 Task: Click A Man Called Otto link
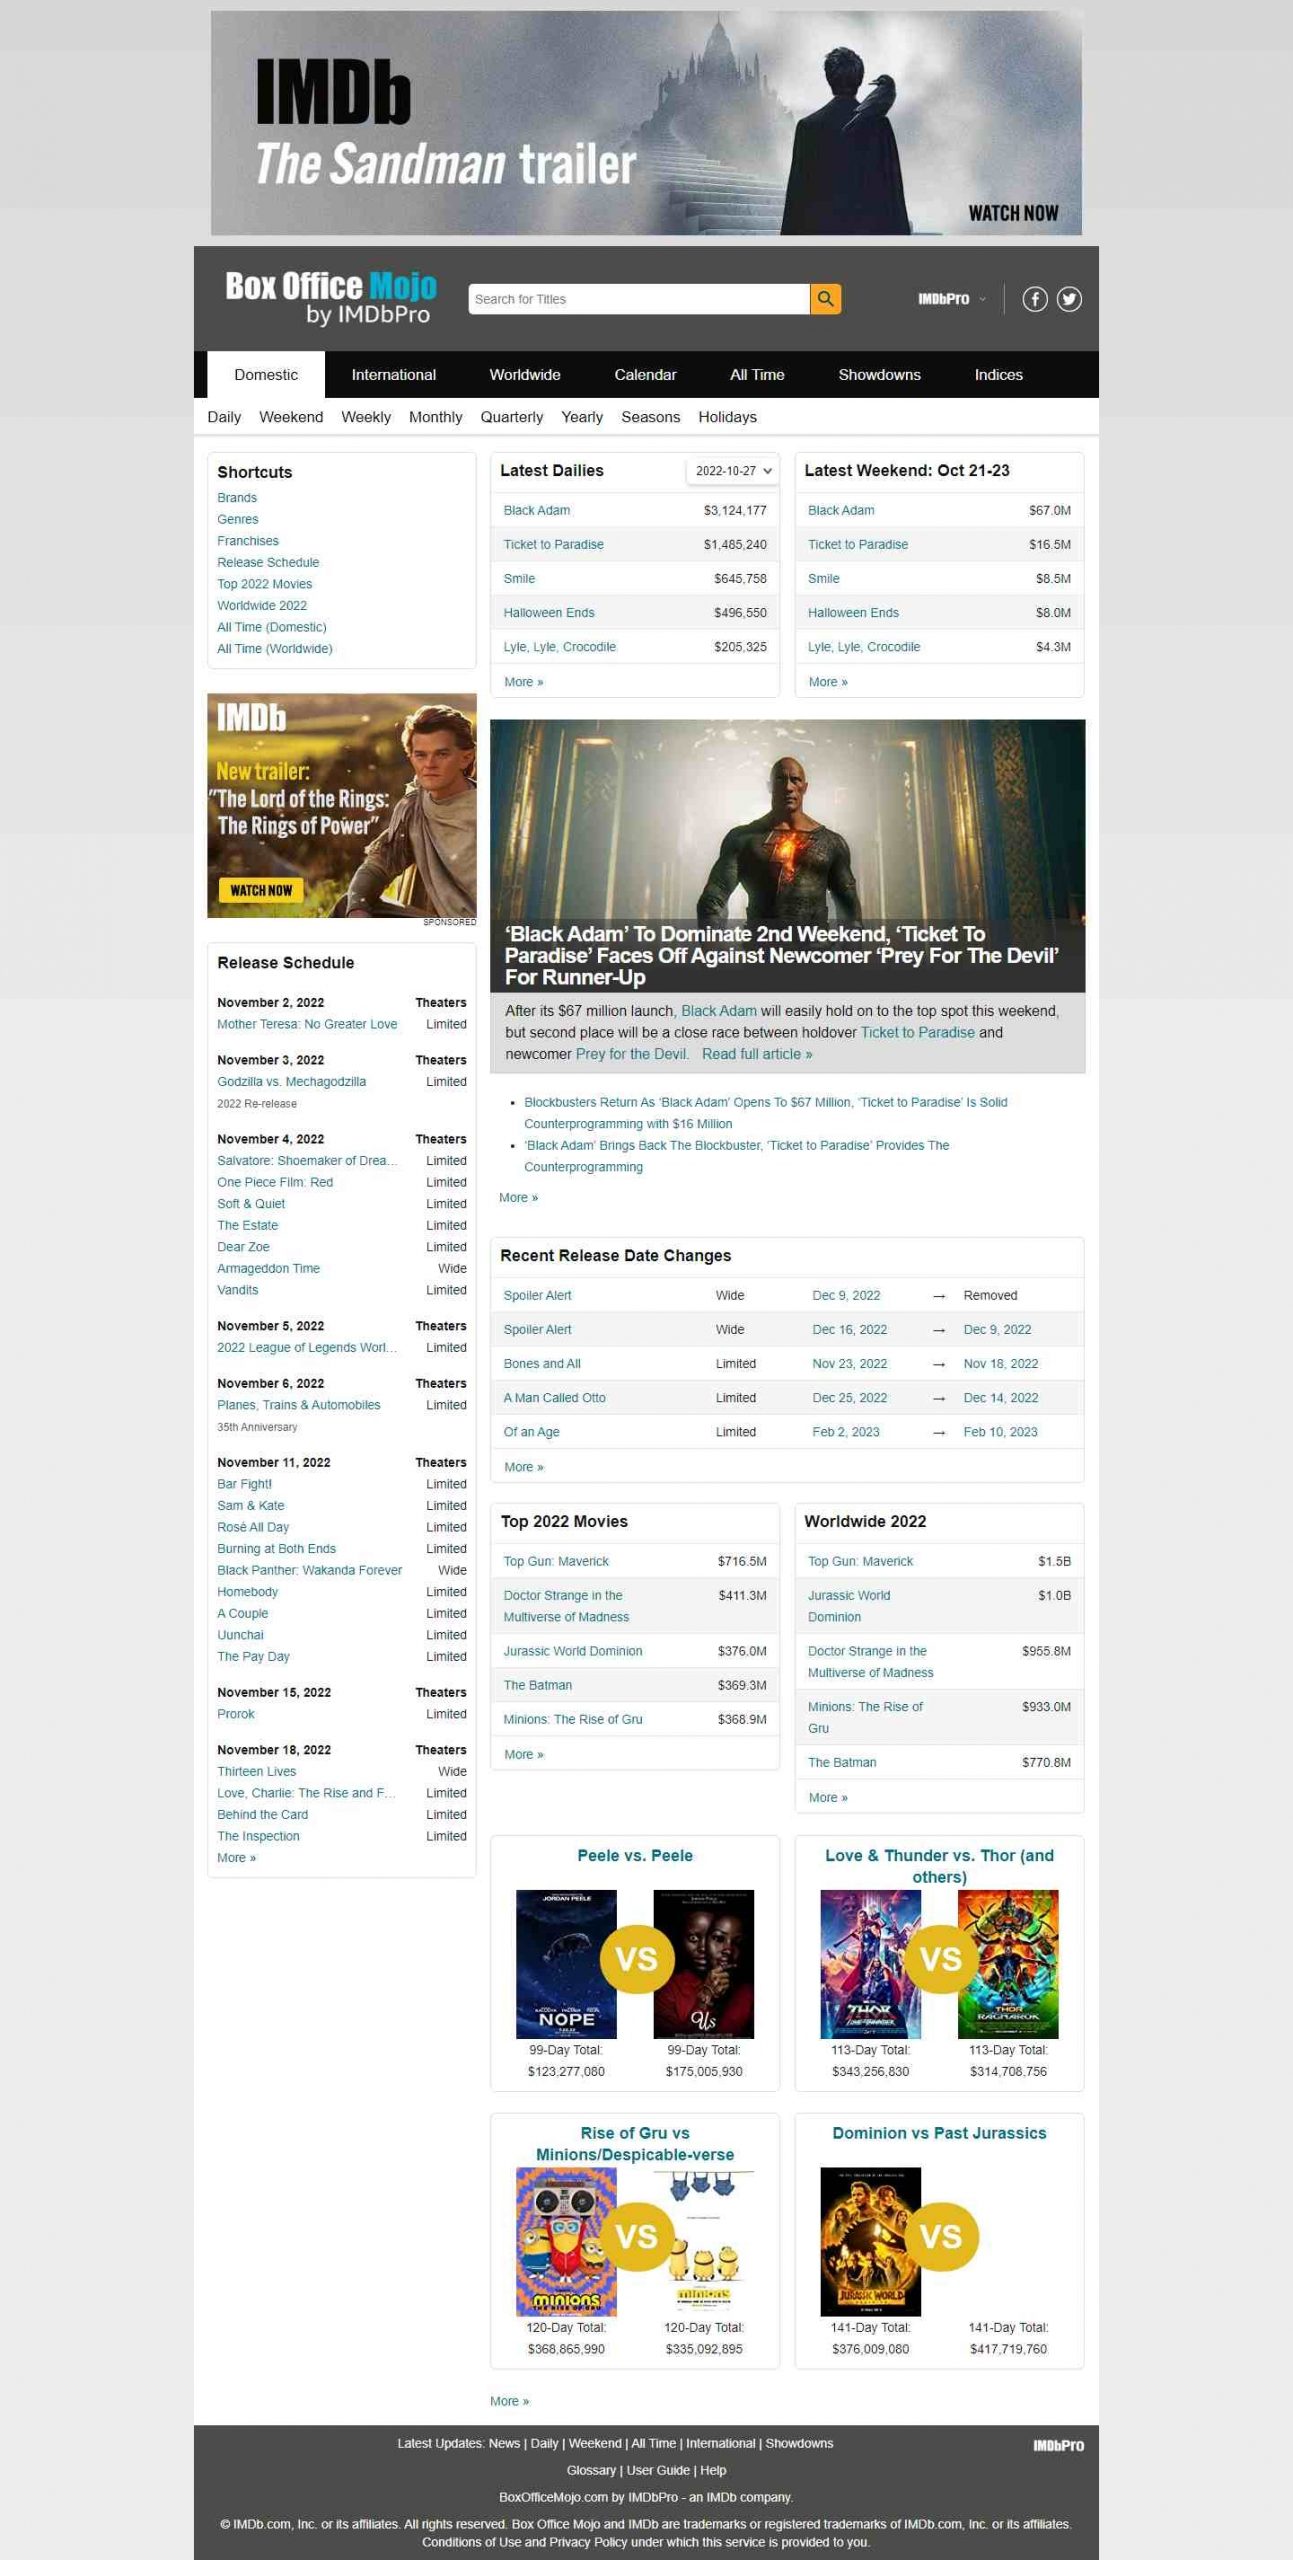[x=555, y=1398]
